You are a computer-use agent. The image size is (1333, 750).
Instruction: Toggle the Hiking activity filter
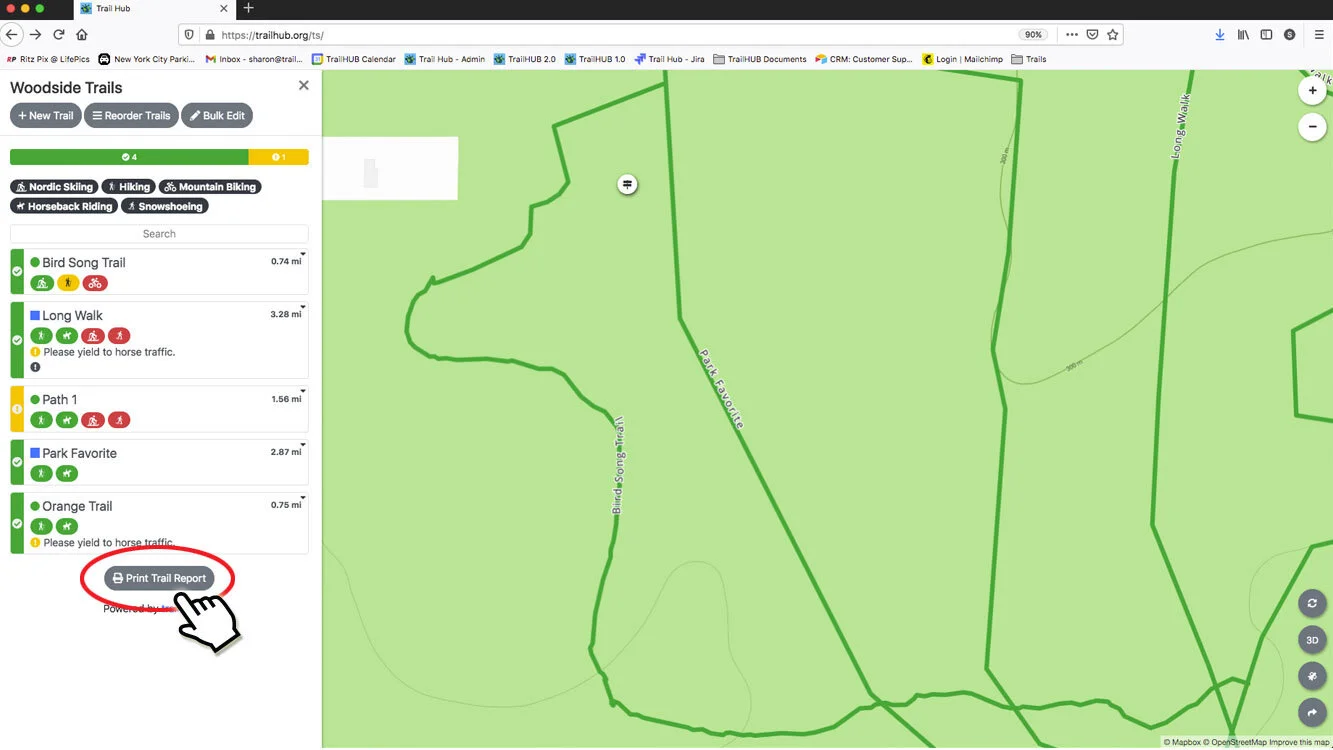click(128, 187)
